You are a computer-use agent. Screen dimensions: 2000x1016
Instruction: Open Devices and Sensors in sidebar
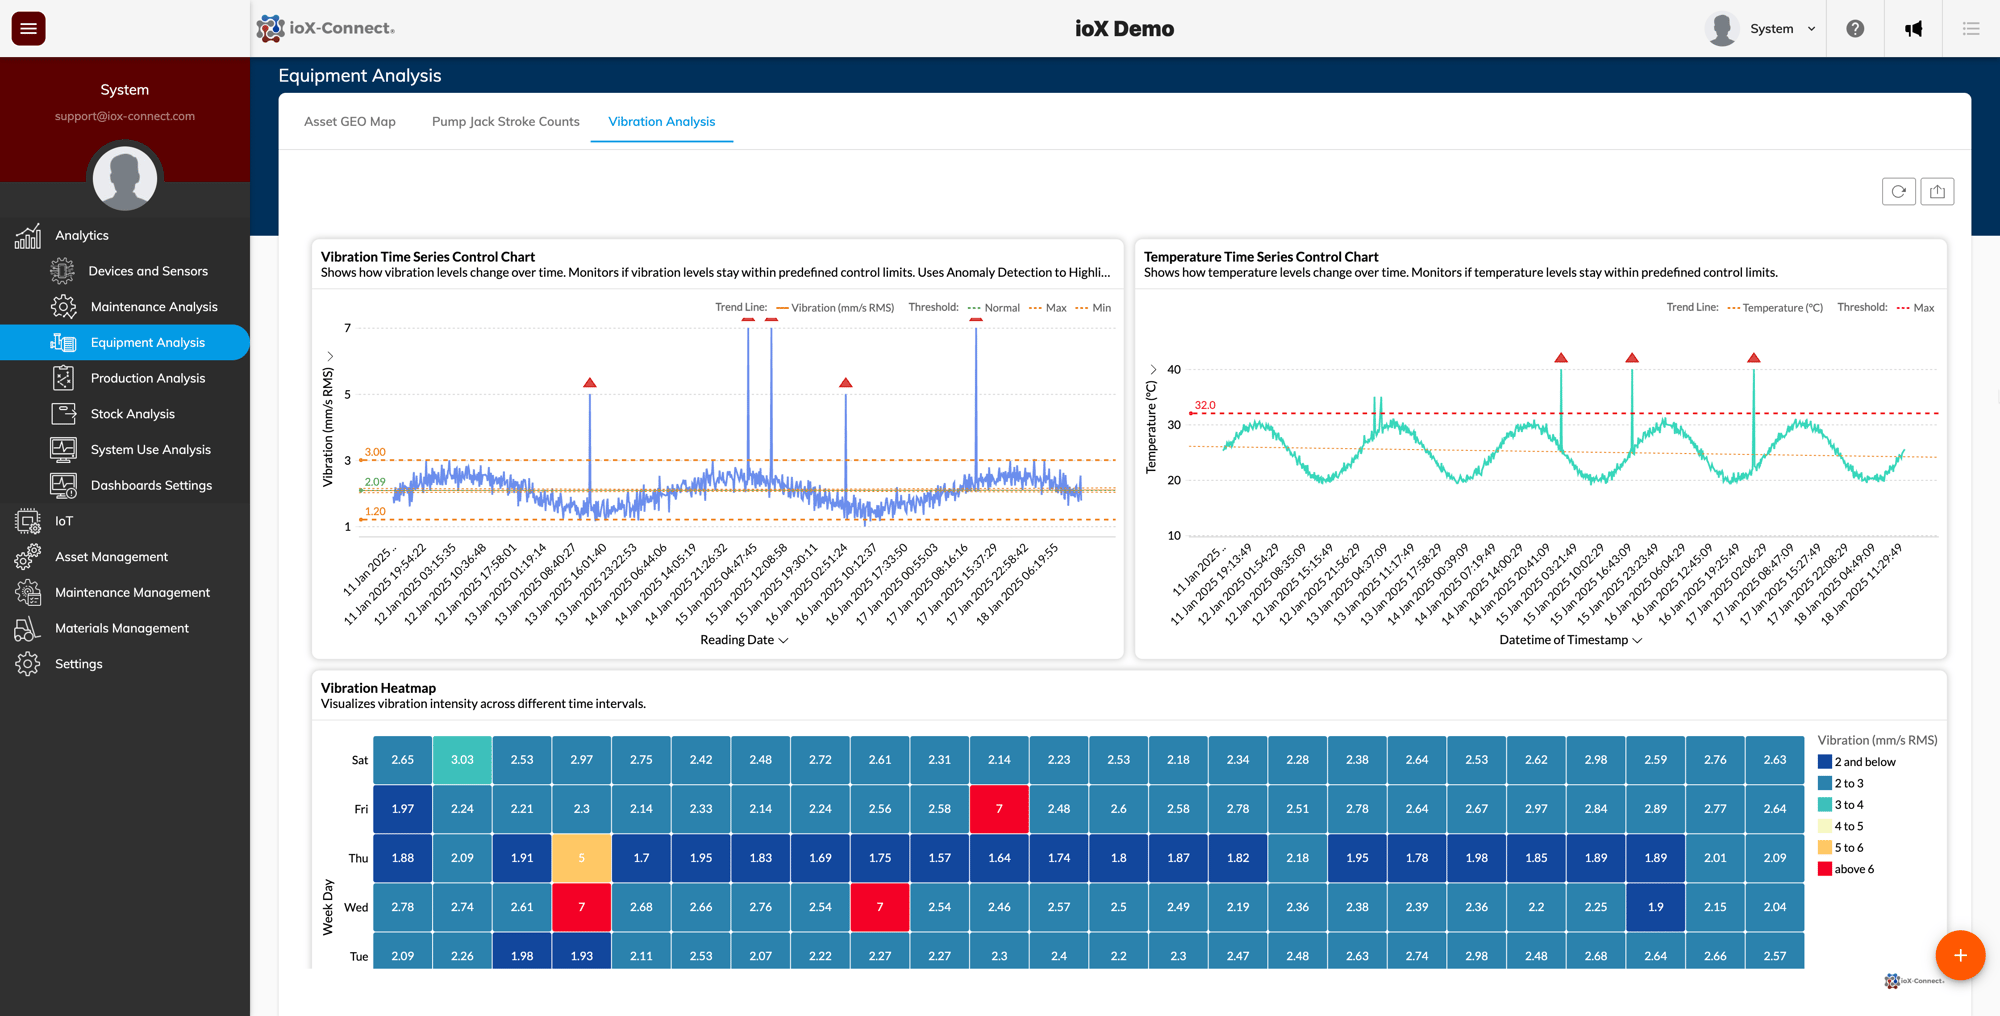click(149, 270)
